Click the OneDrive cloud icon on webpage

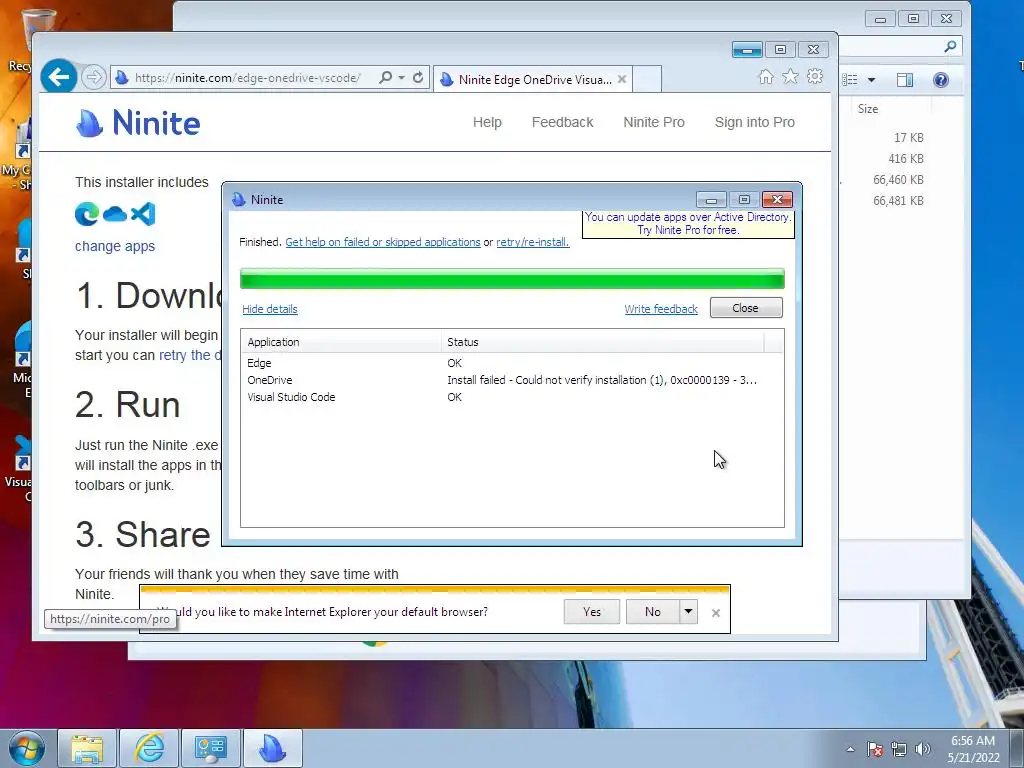pyautogui.click(x=115, y=214)
